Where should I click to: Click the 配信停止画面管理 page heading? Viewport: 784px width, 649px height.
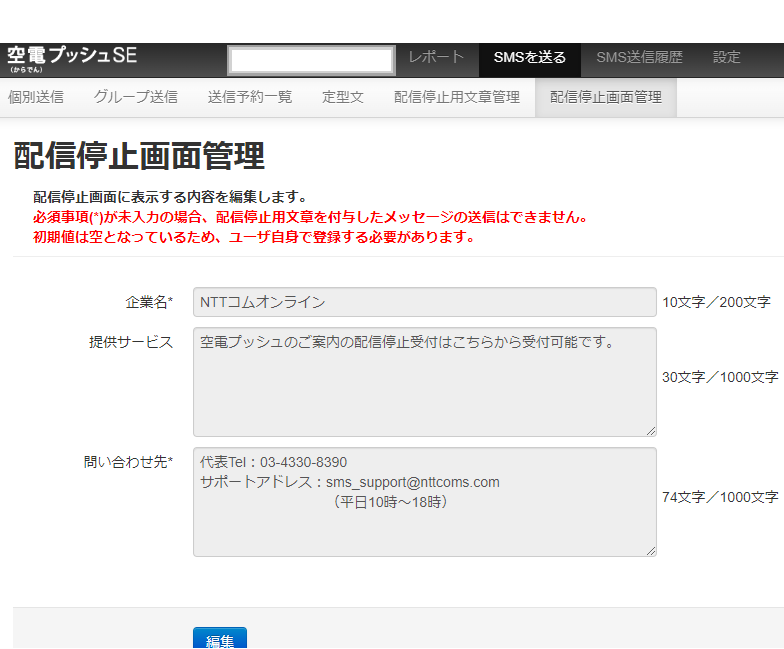pos(139,156)
